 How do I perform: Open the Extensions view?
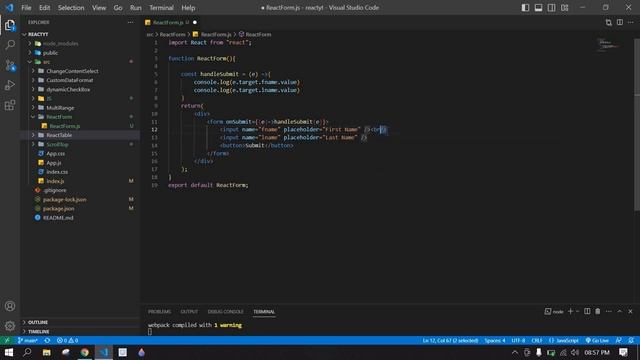coord(10,105)
